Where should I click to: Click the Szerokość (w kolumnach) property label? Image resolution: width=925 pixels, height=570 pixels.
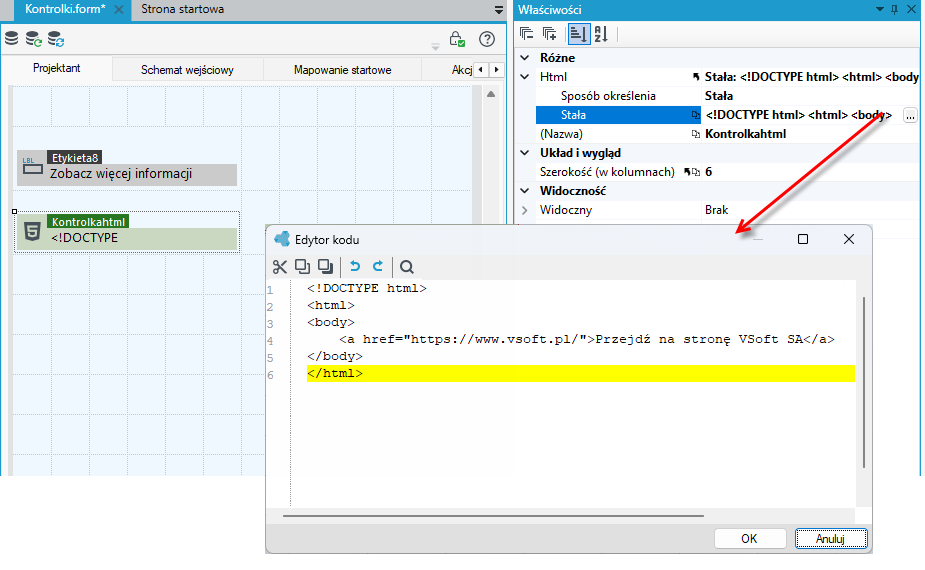[607, 172]
